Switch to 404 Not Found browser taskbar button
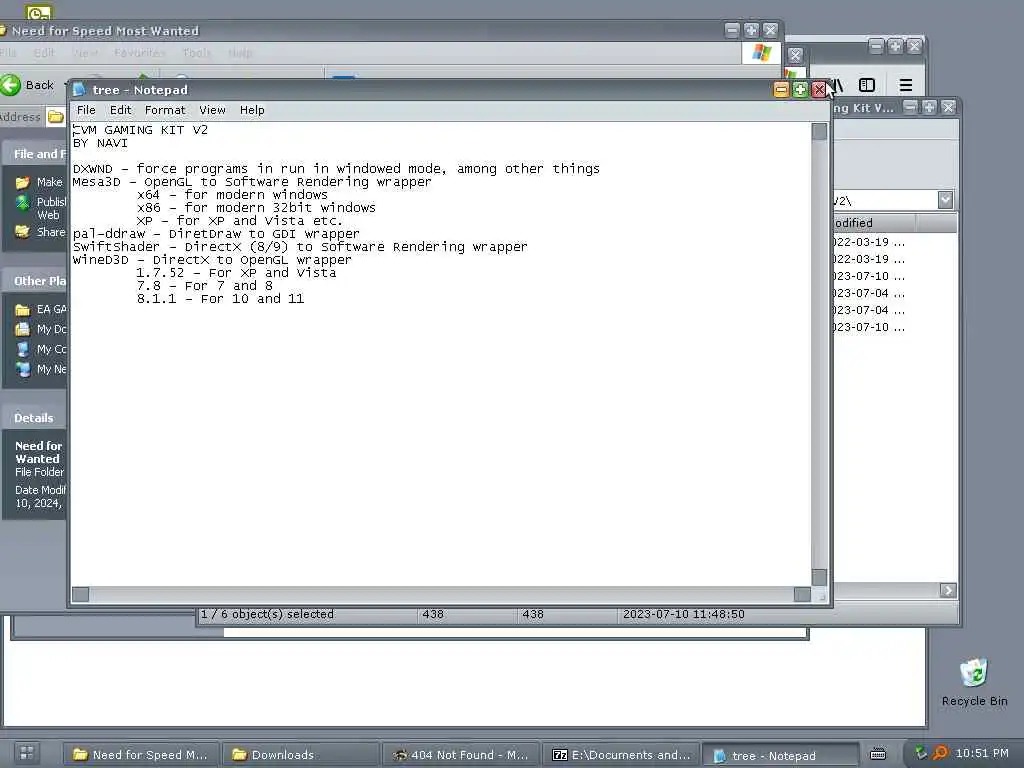The height and width of the screenshot is (768, 1024). pos(460,755)
